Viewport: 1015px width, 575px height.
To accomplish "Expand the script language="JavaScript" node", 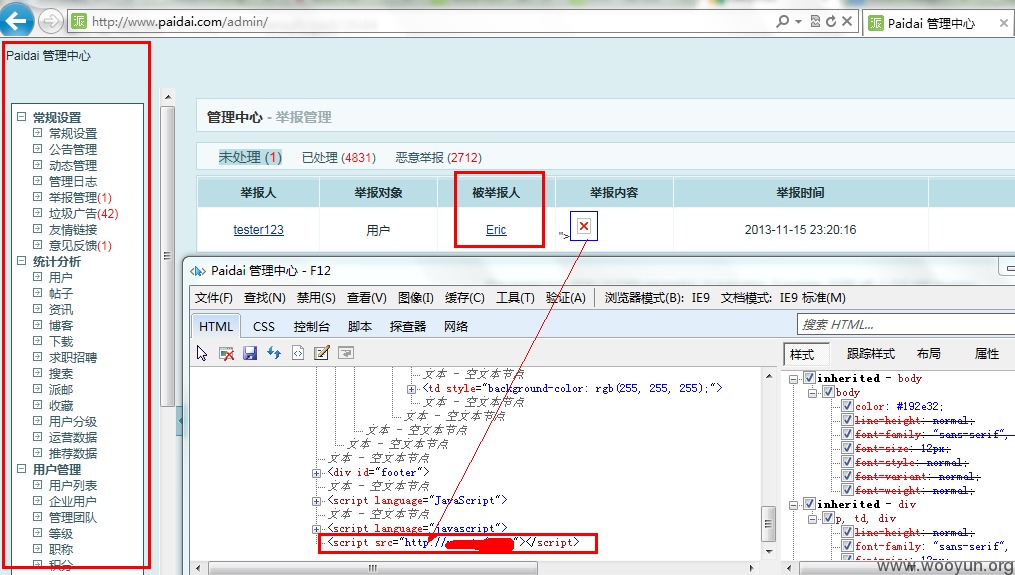I will [317, 501].
